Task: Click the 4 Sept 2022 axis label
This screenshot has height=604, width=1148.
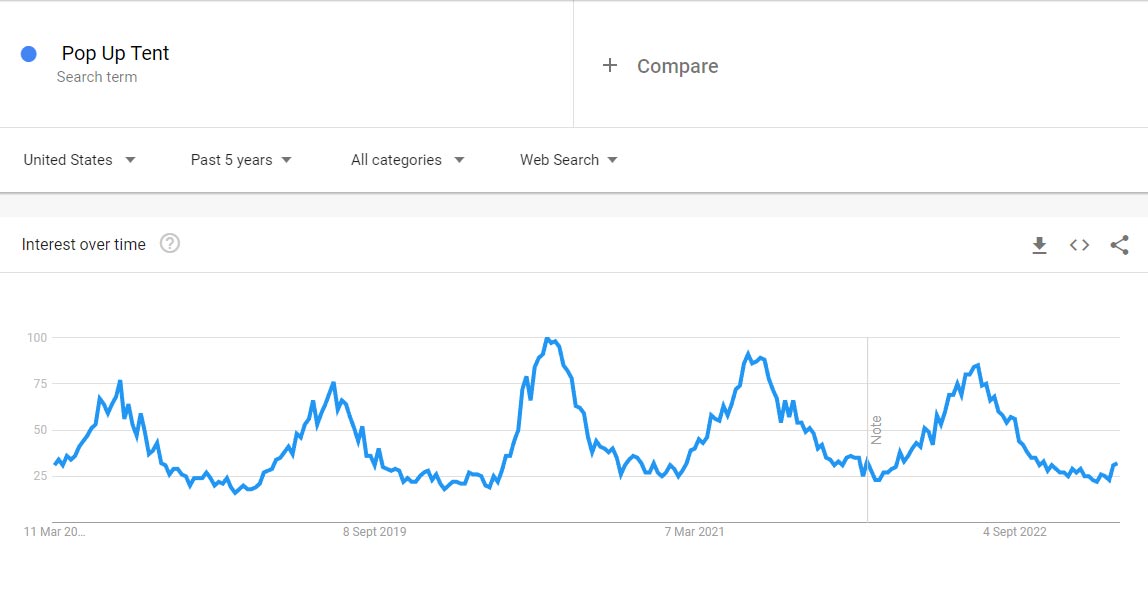Action: (1014, 532)
